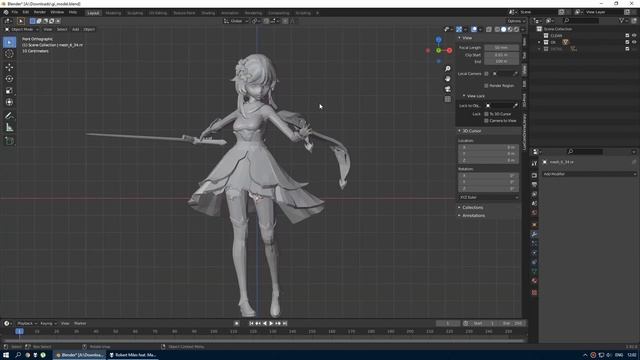Open the Object Mode dropdown
Screen dimensions: 640x360
22,29
